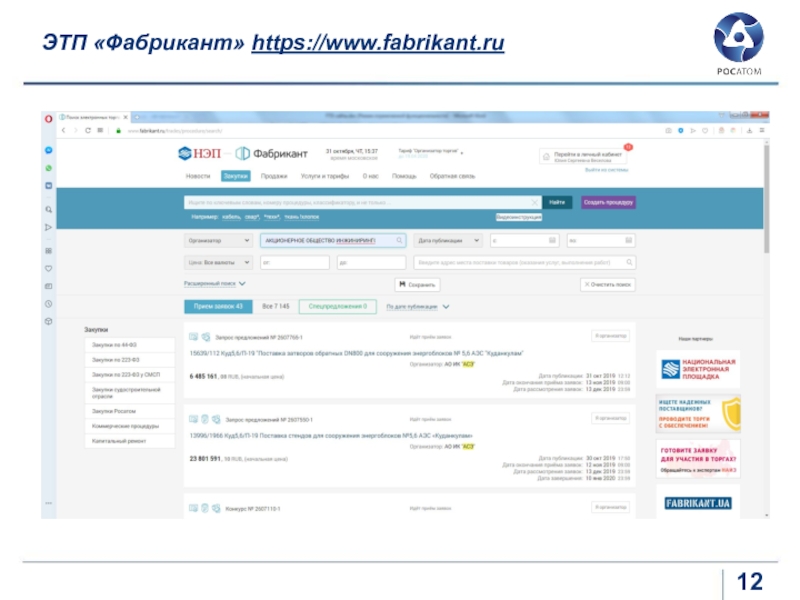Select the Все 7 145 tab
This screenshot has height=600, width=800.
tap(276, 307)
